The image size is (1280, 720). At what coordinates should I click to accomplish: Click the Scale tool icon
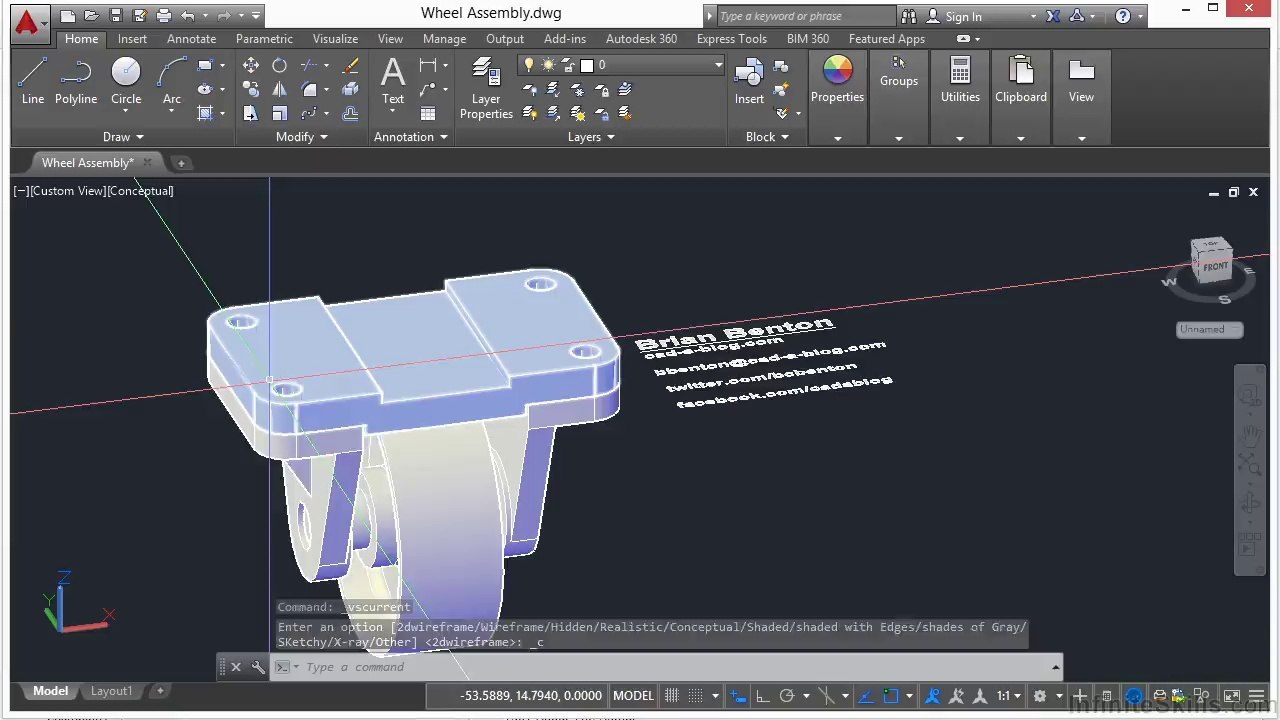click(x=280, y=113)
